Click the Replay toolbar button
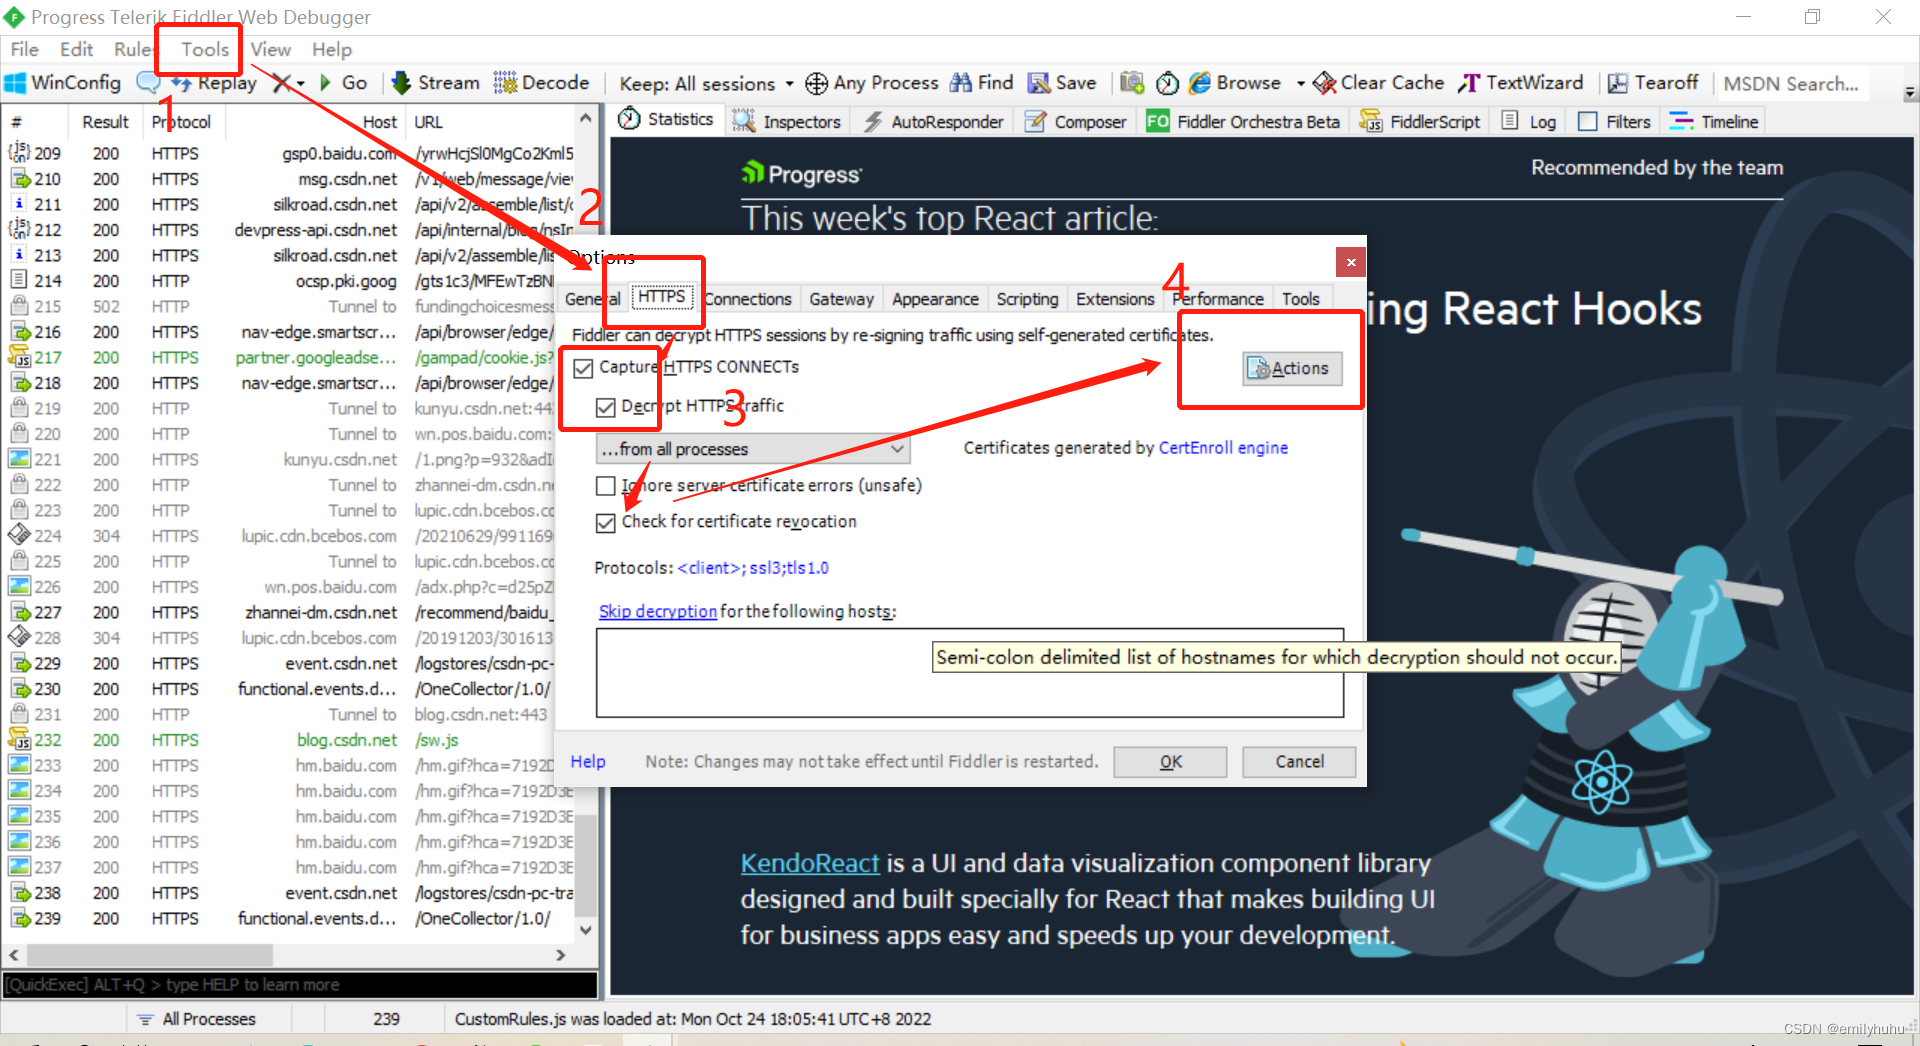Viewport: 1920px width, 1046px height. pyautogui.click(x=216, y=83)
